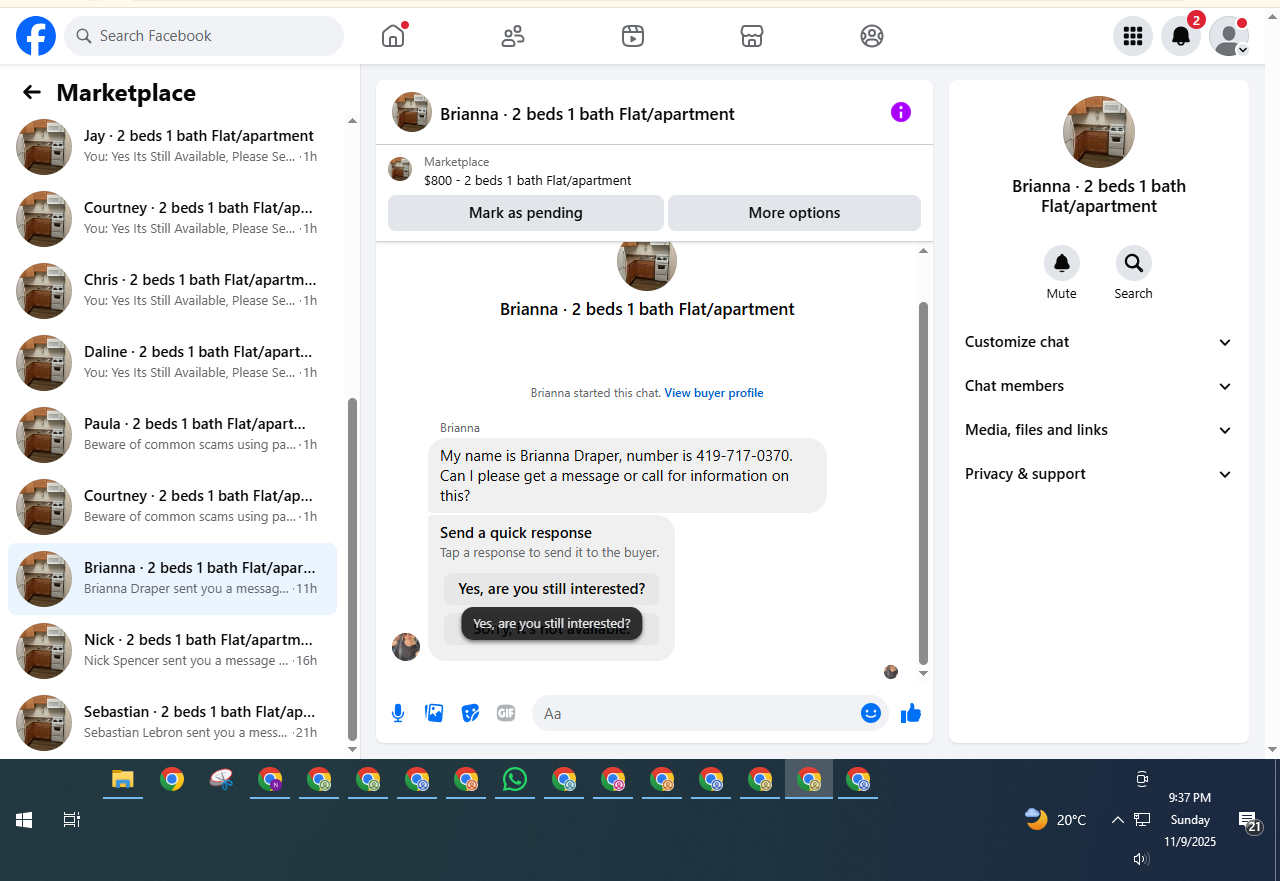
Task: Click the chat list scrollbar
Action: coord(352,568)
